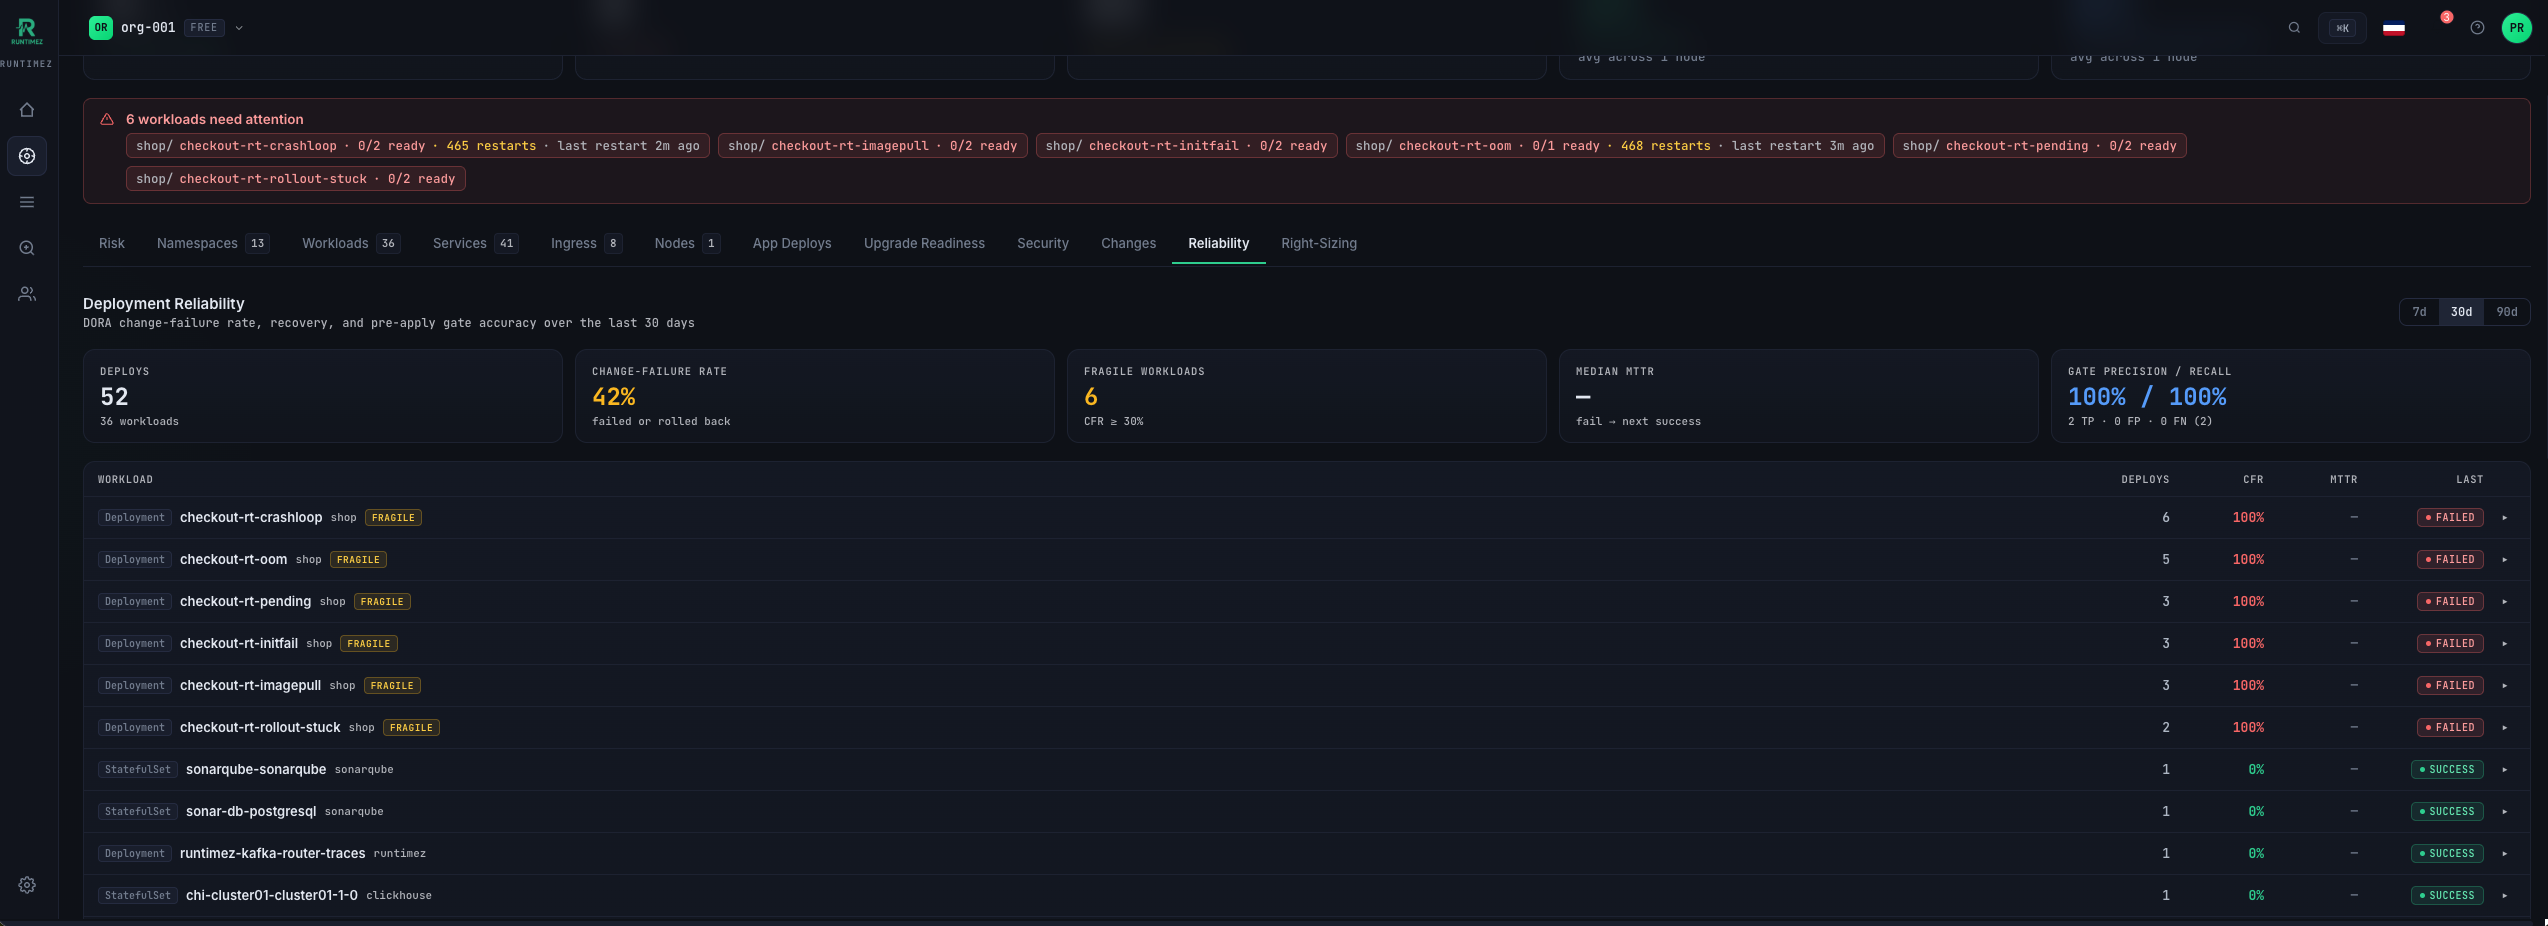Viewport: 2548px width, 926px height.
Task: Expand the checkout-rt-pending row arrow
Action: pos(2505,602)
